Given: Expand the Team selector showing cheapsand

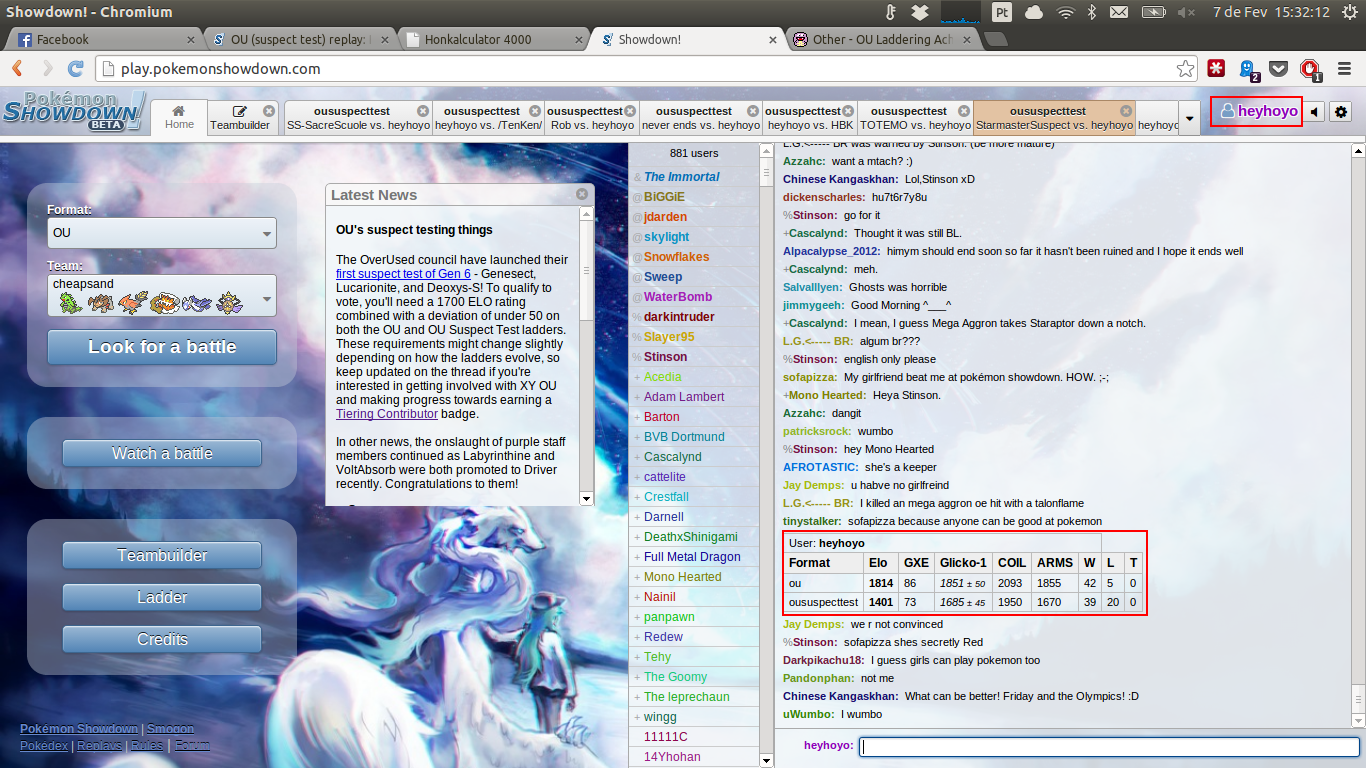Looking at the screenshot, I should [x=162, y=295].
